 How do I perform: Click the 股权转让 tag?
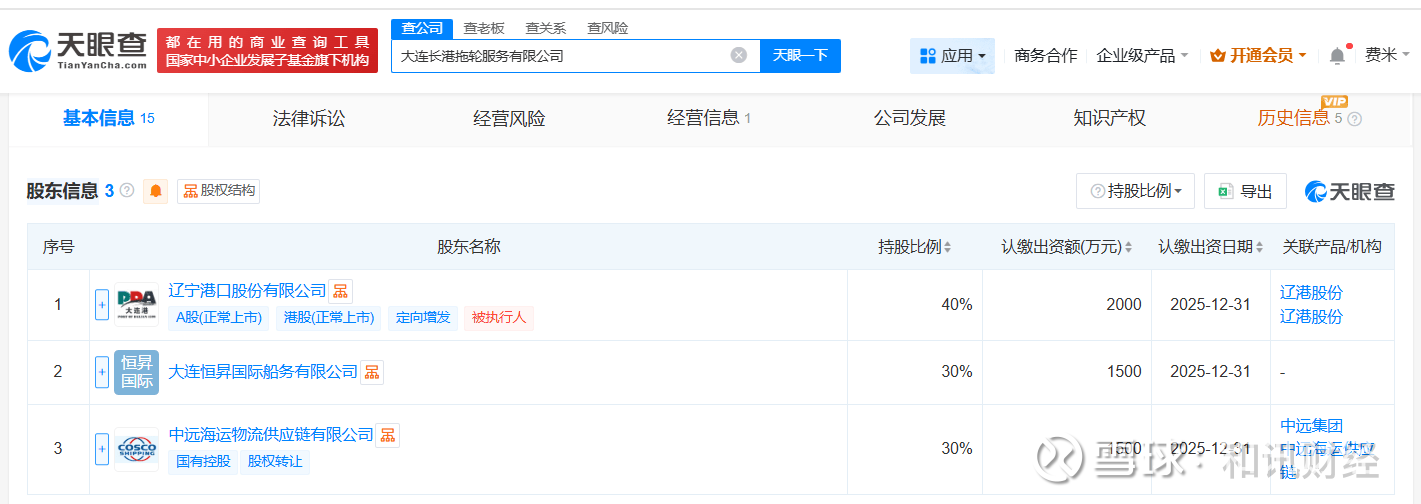click(x=275, y=462)
